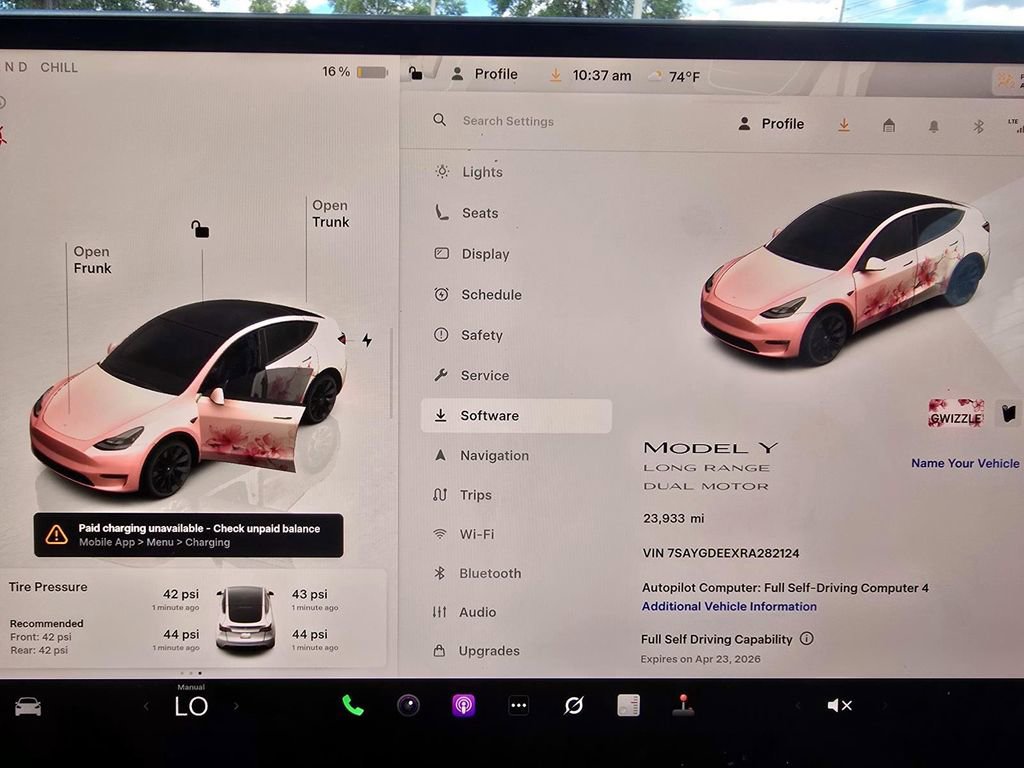Open the notifications bell icon

[x=934, y=126]
